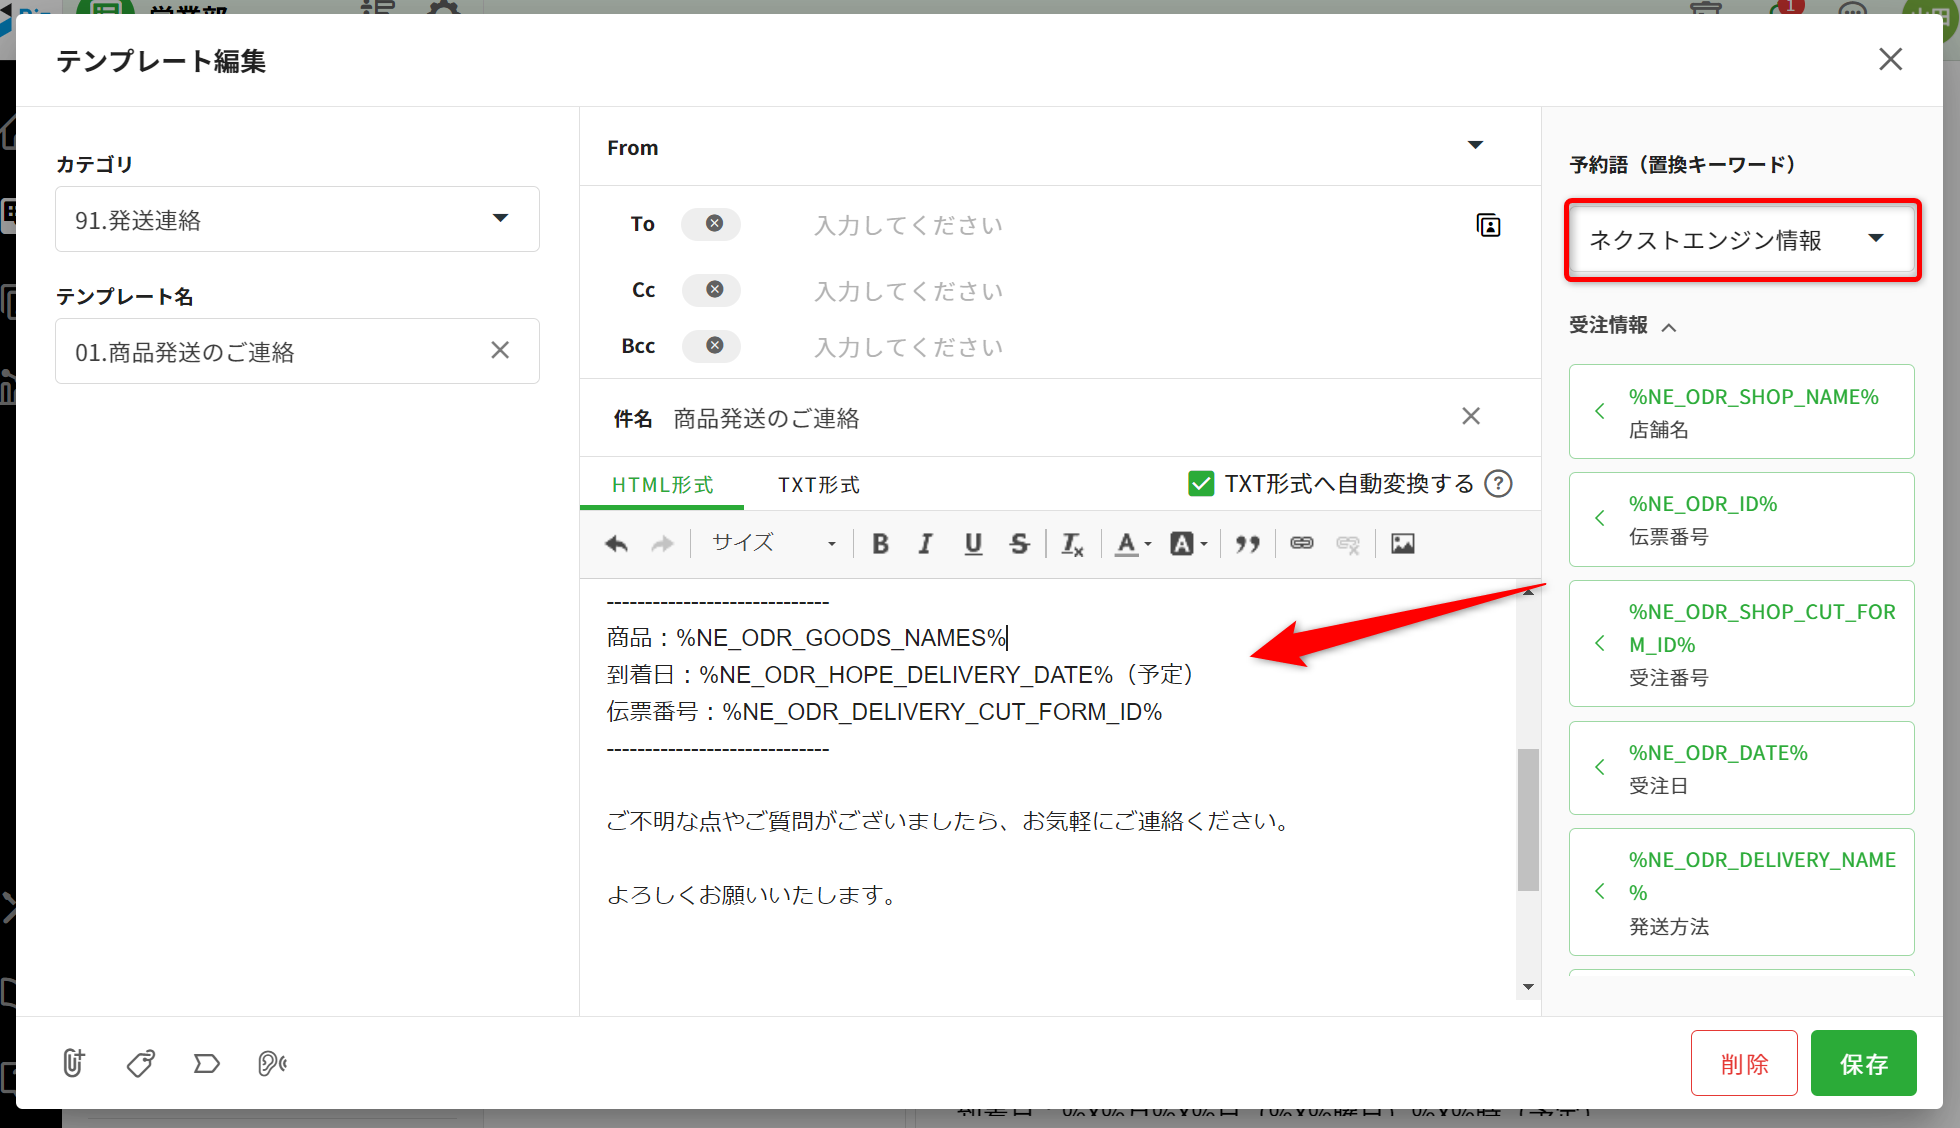The height and width of the screenshot is (1128, 1960).
Task: Select the HTML形式 tab
Action: [662, 485]
